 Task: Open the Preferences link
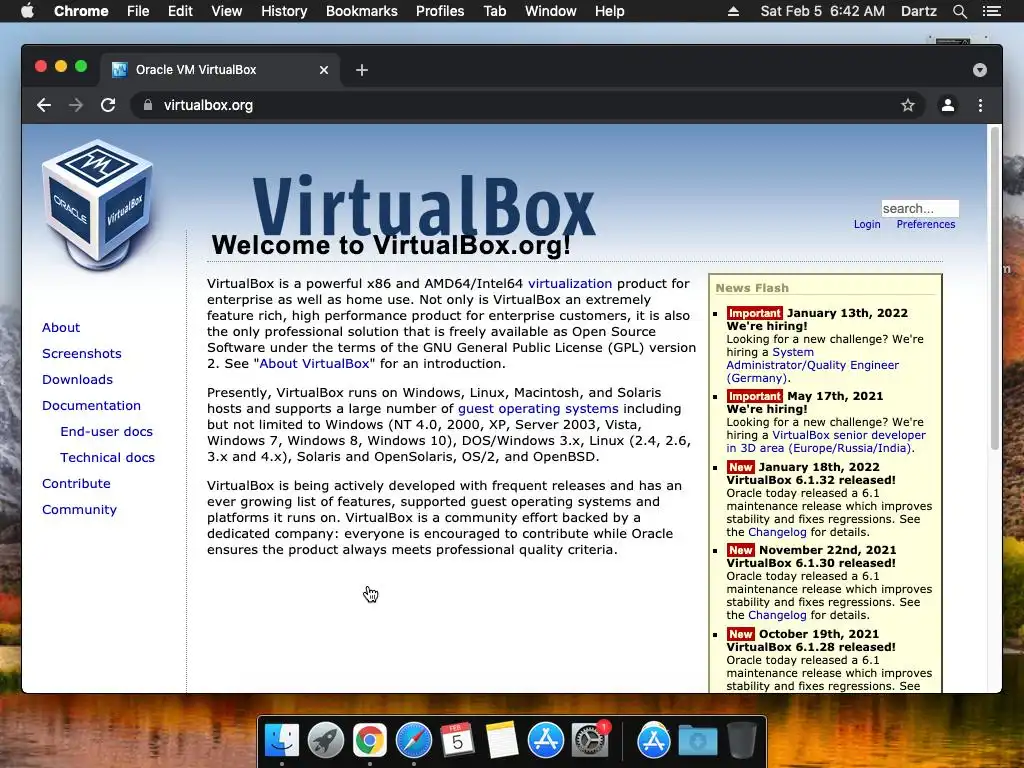pos(925,224)
